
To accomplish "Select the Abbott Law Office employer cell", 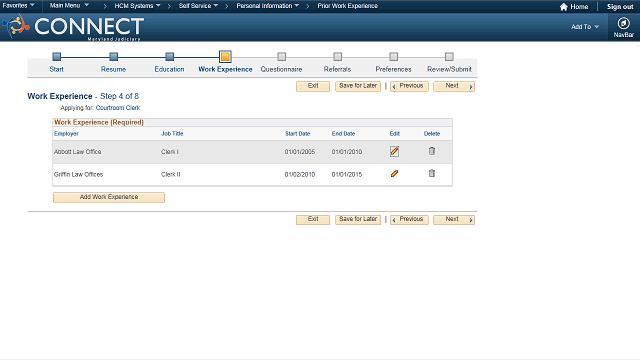I will point(78,151).
